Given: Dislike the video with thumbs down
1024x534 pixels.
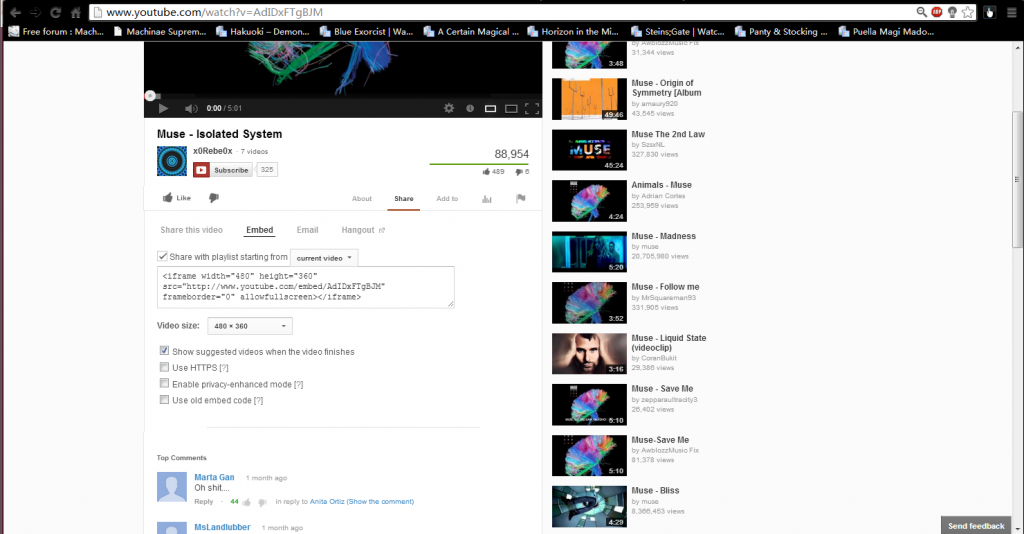Looking at the screenshot, I should [214, 198].
